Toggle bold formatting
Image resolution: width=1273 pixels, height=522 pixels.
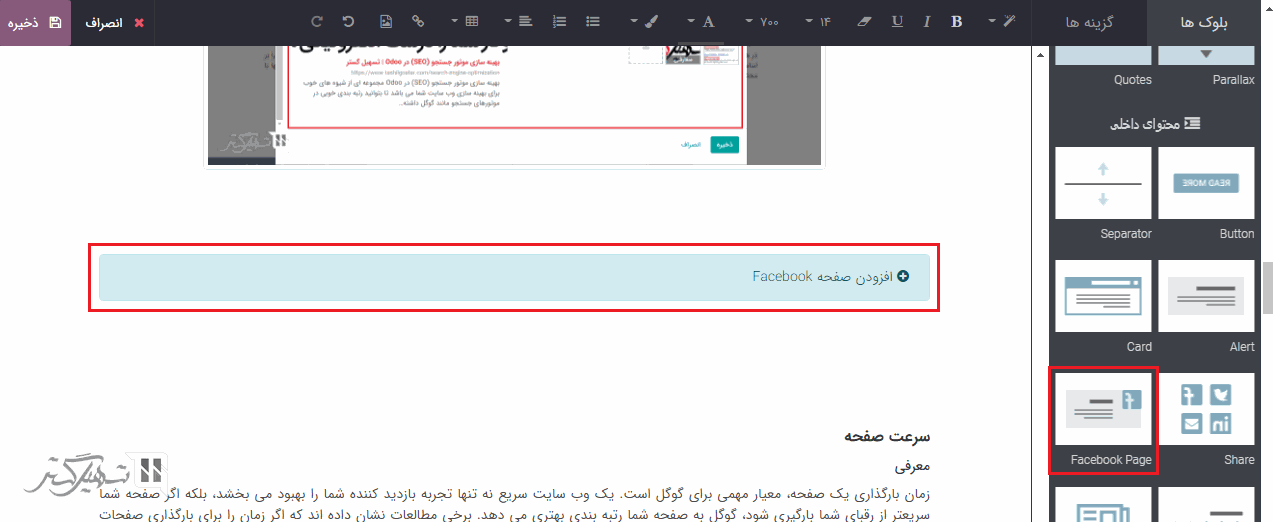click(957, 21)
